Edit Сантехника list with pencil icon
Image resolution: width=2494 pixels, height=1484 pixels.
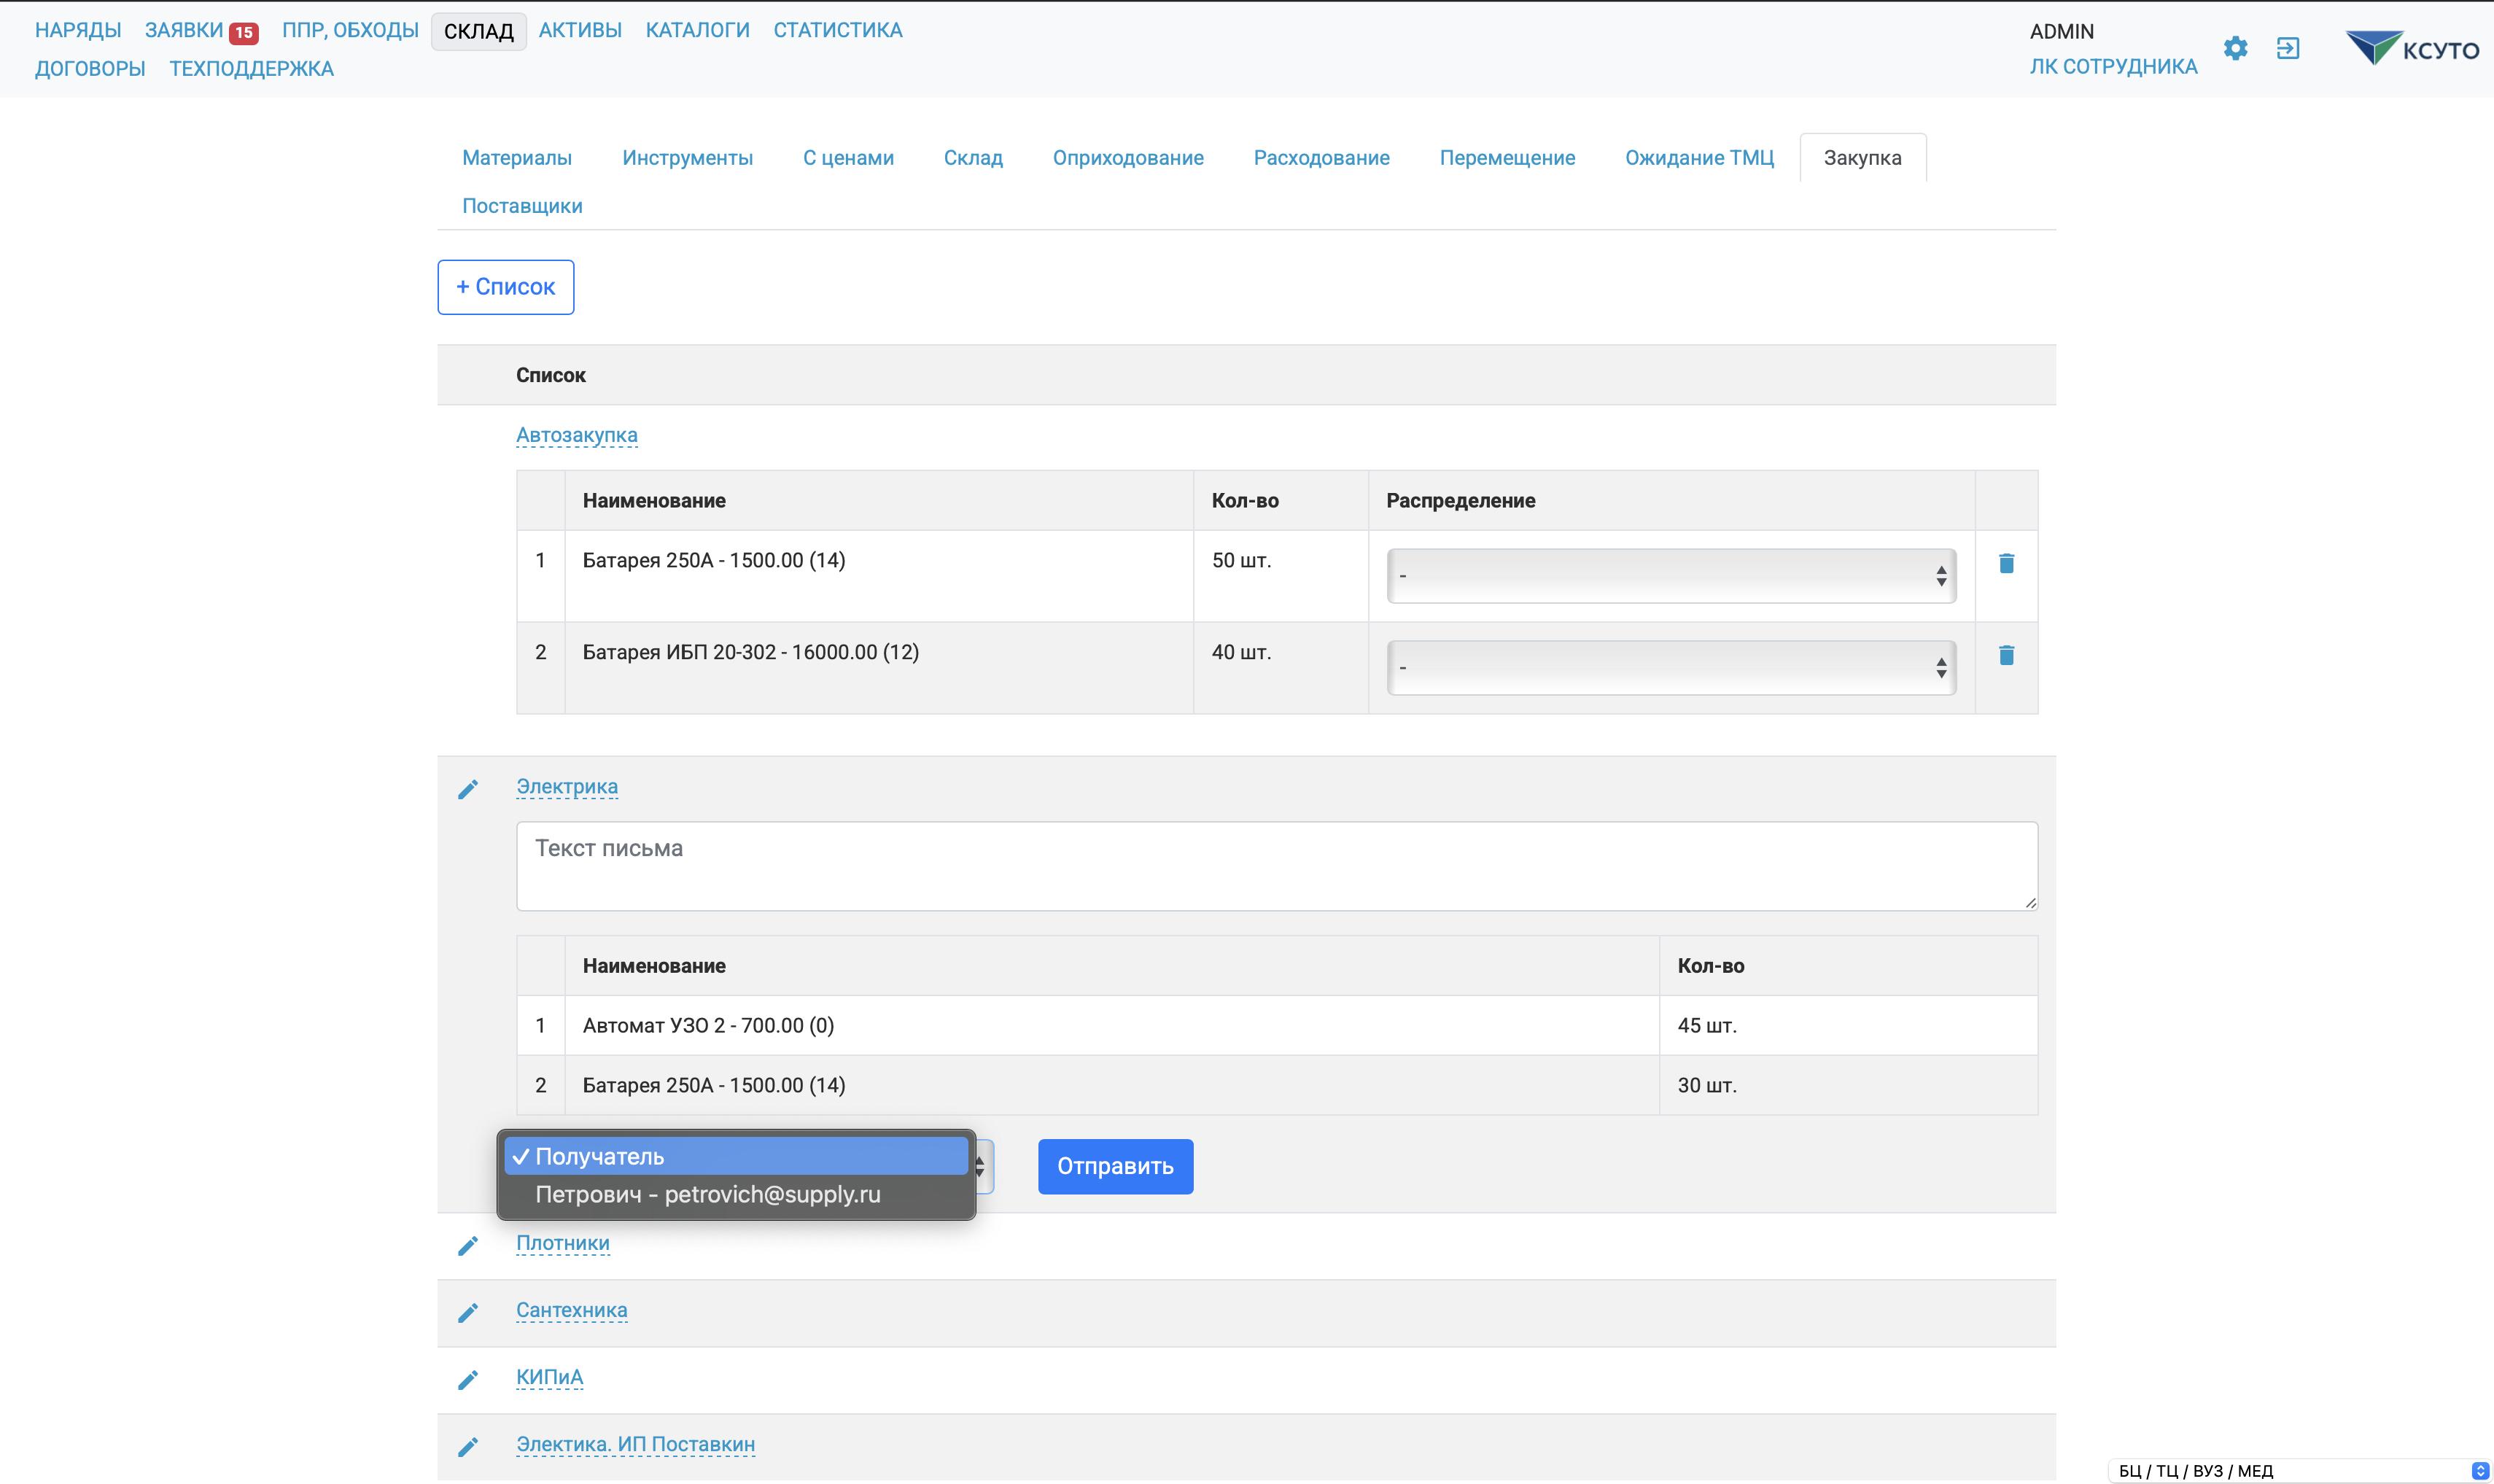(x=468, y=1312)
